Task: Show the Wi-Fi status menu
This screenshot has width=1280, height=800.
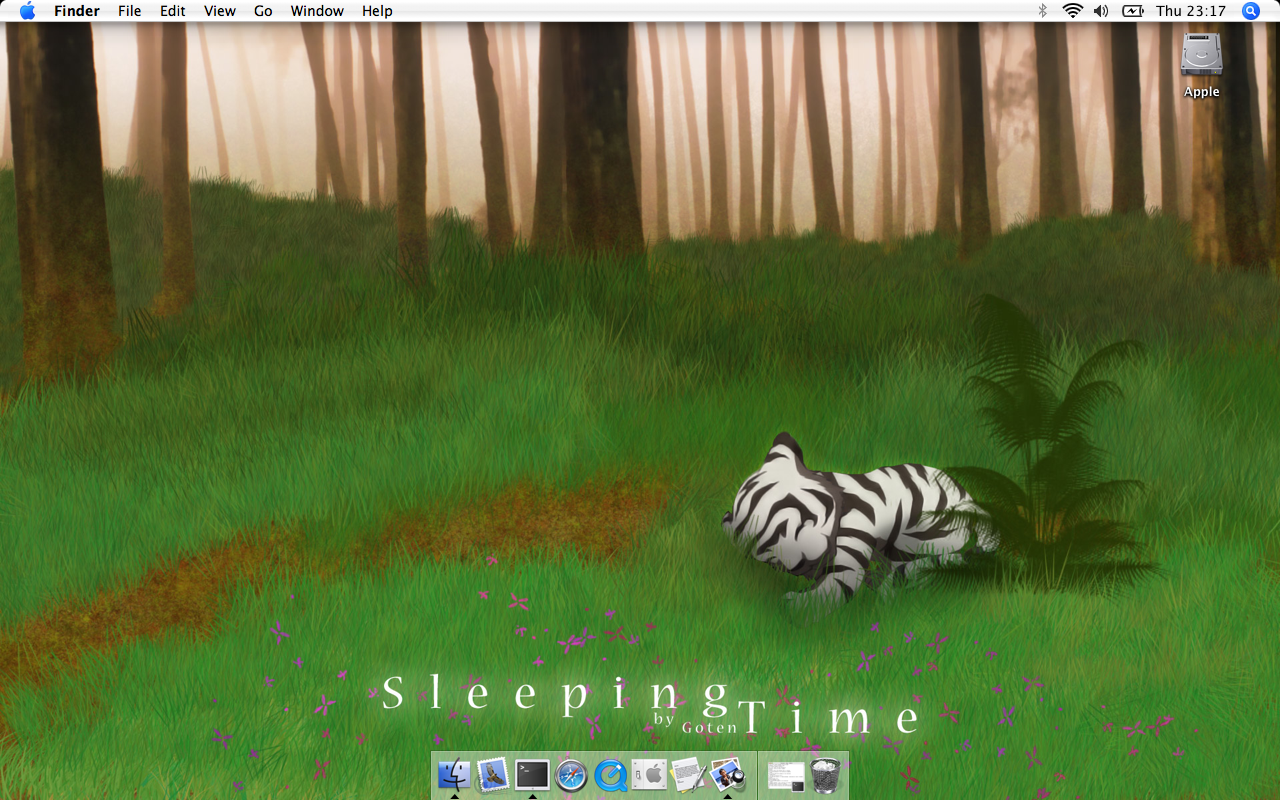Action: (1072, 11)
